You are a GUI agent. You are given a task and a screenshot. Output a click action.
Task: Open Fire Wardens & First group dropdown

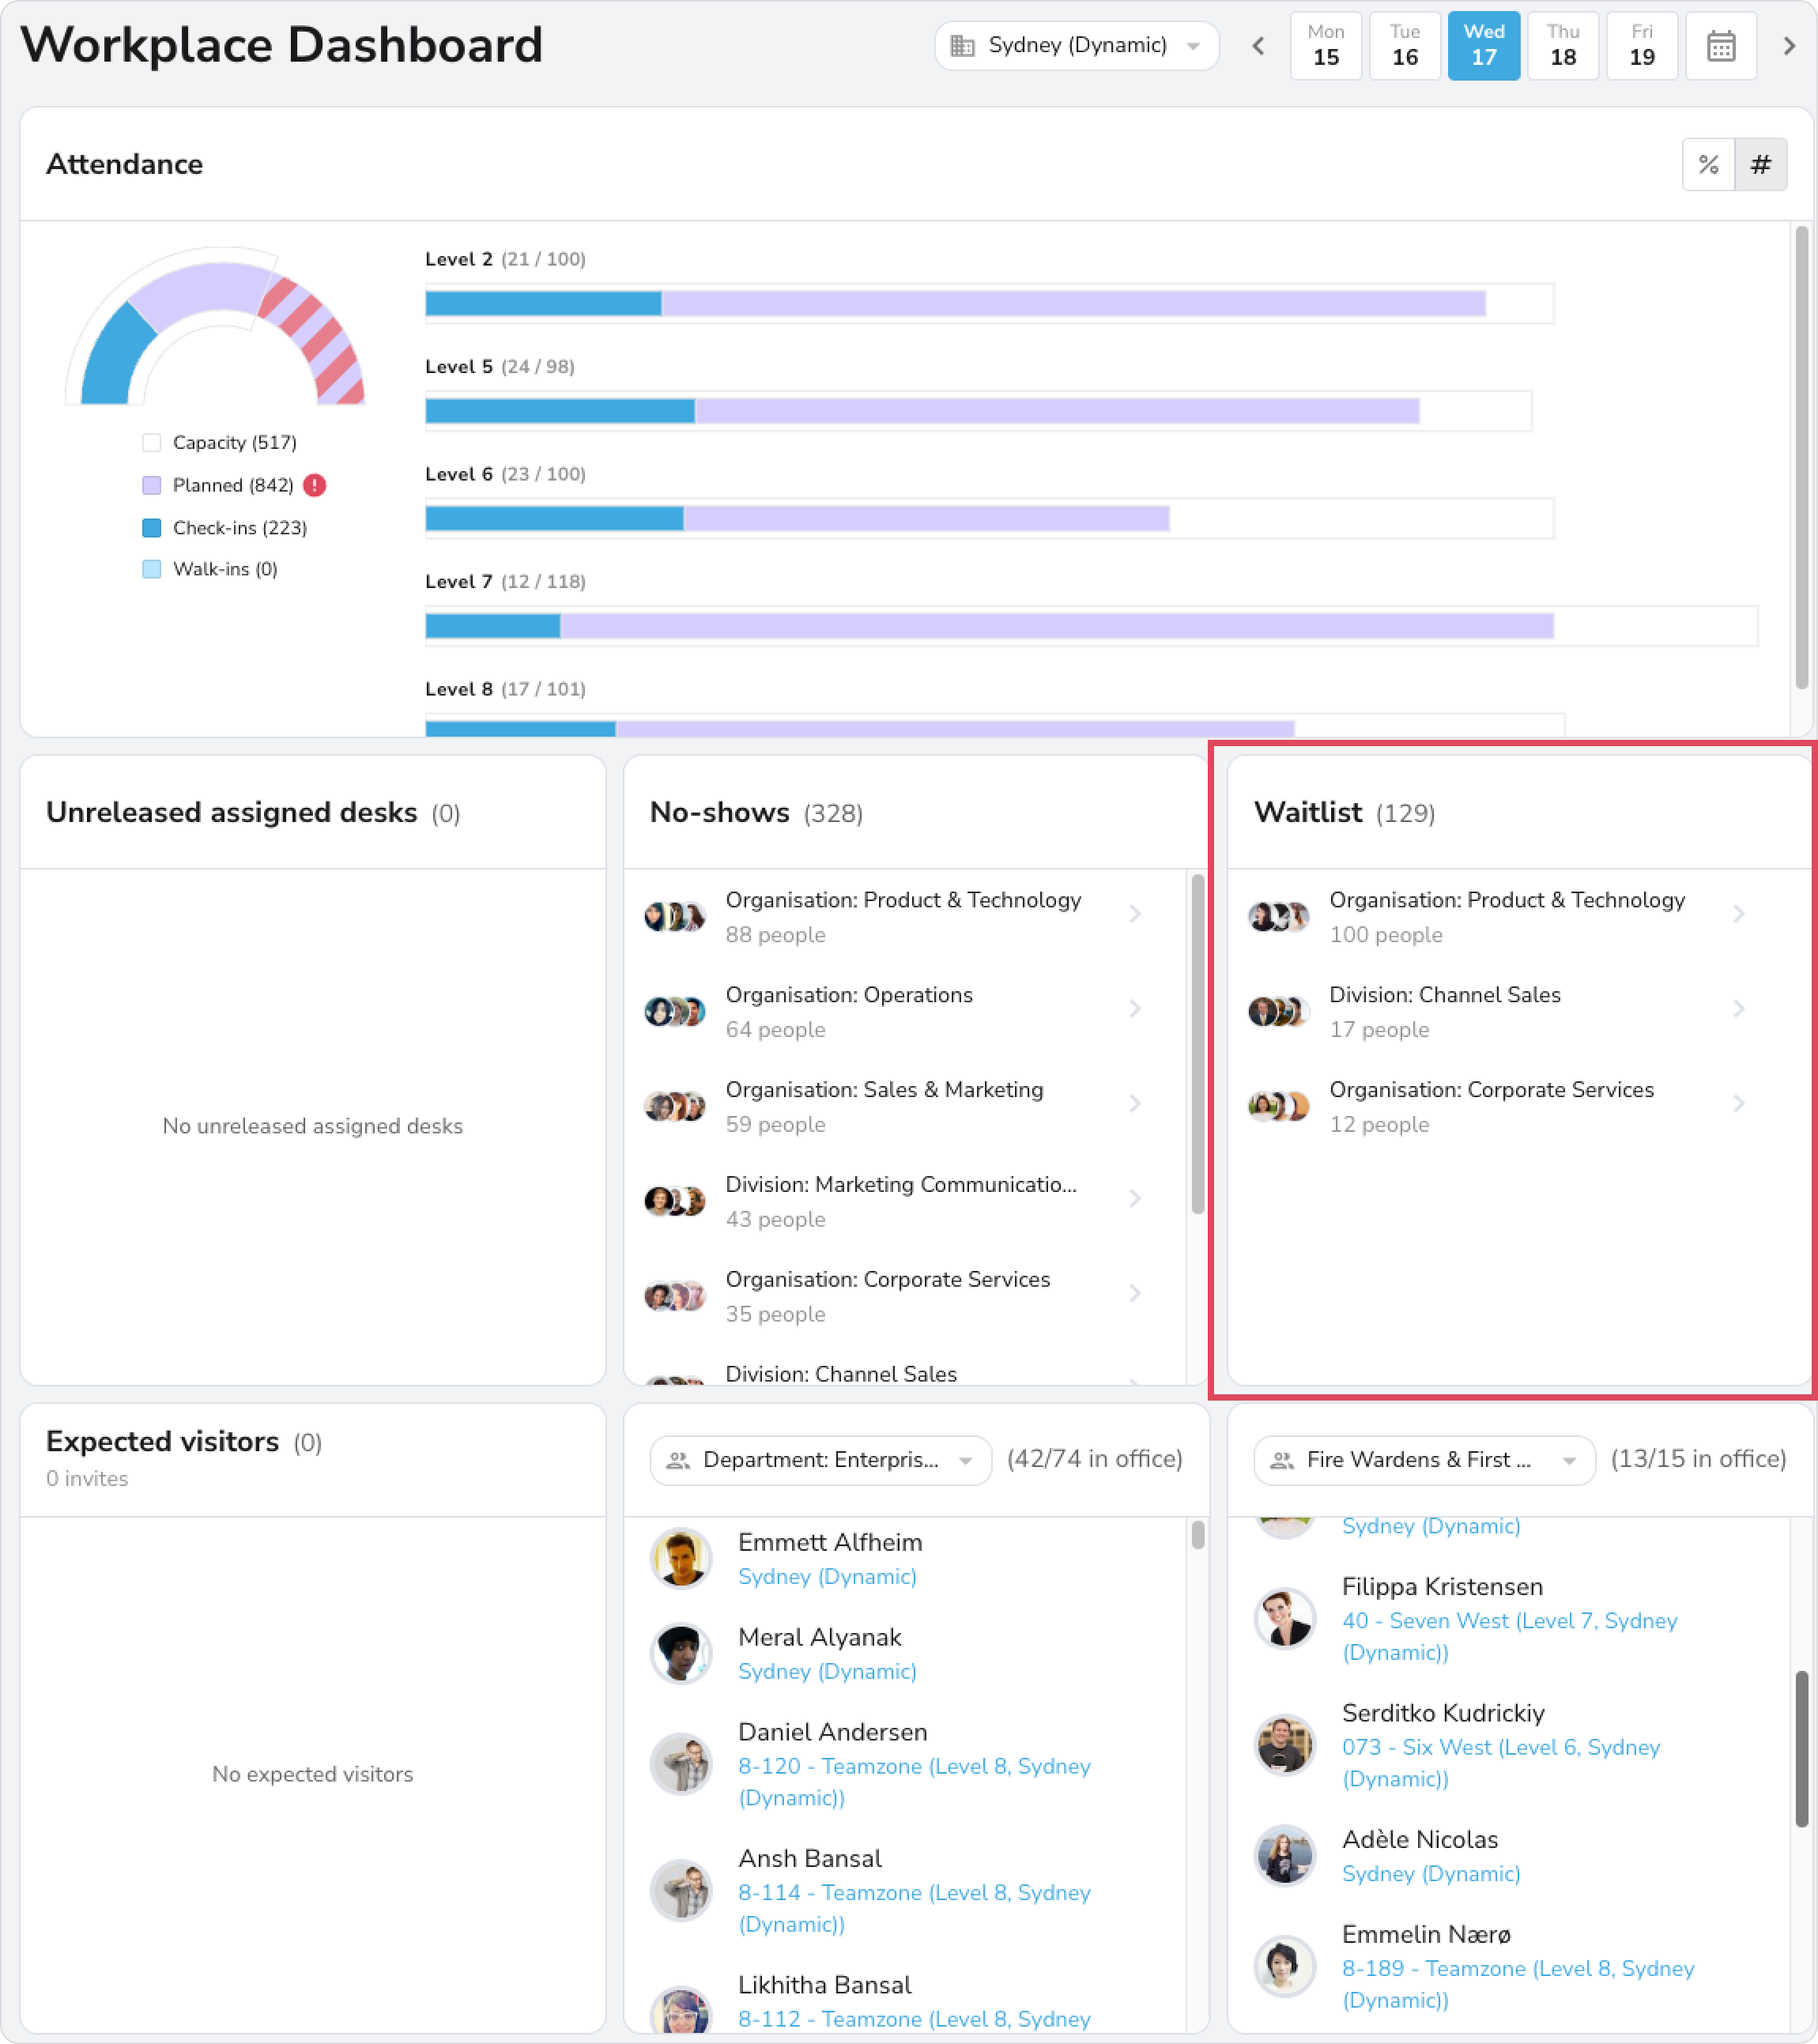1423,1460
